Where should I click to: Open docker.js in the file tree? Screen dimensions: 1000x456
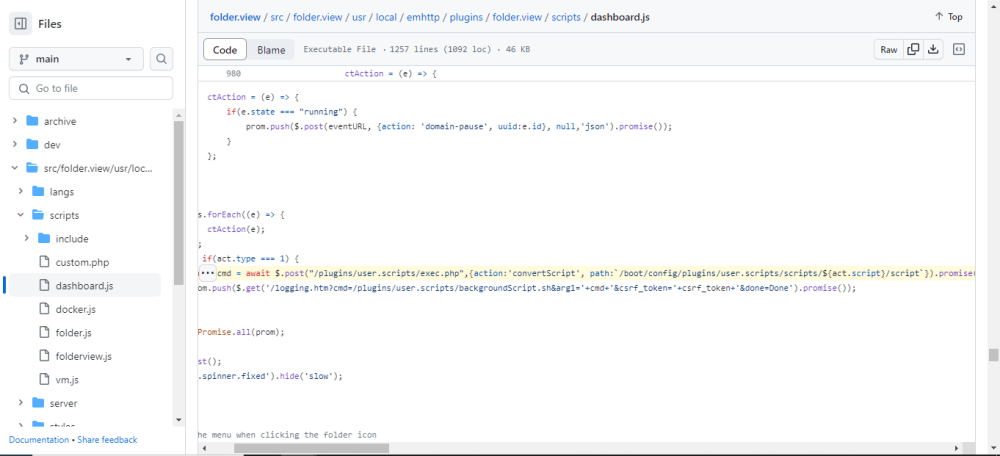(75, 309)
